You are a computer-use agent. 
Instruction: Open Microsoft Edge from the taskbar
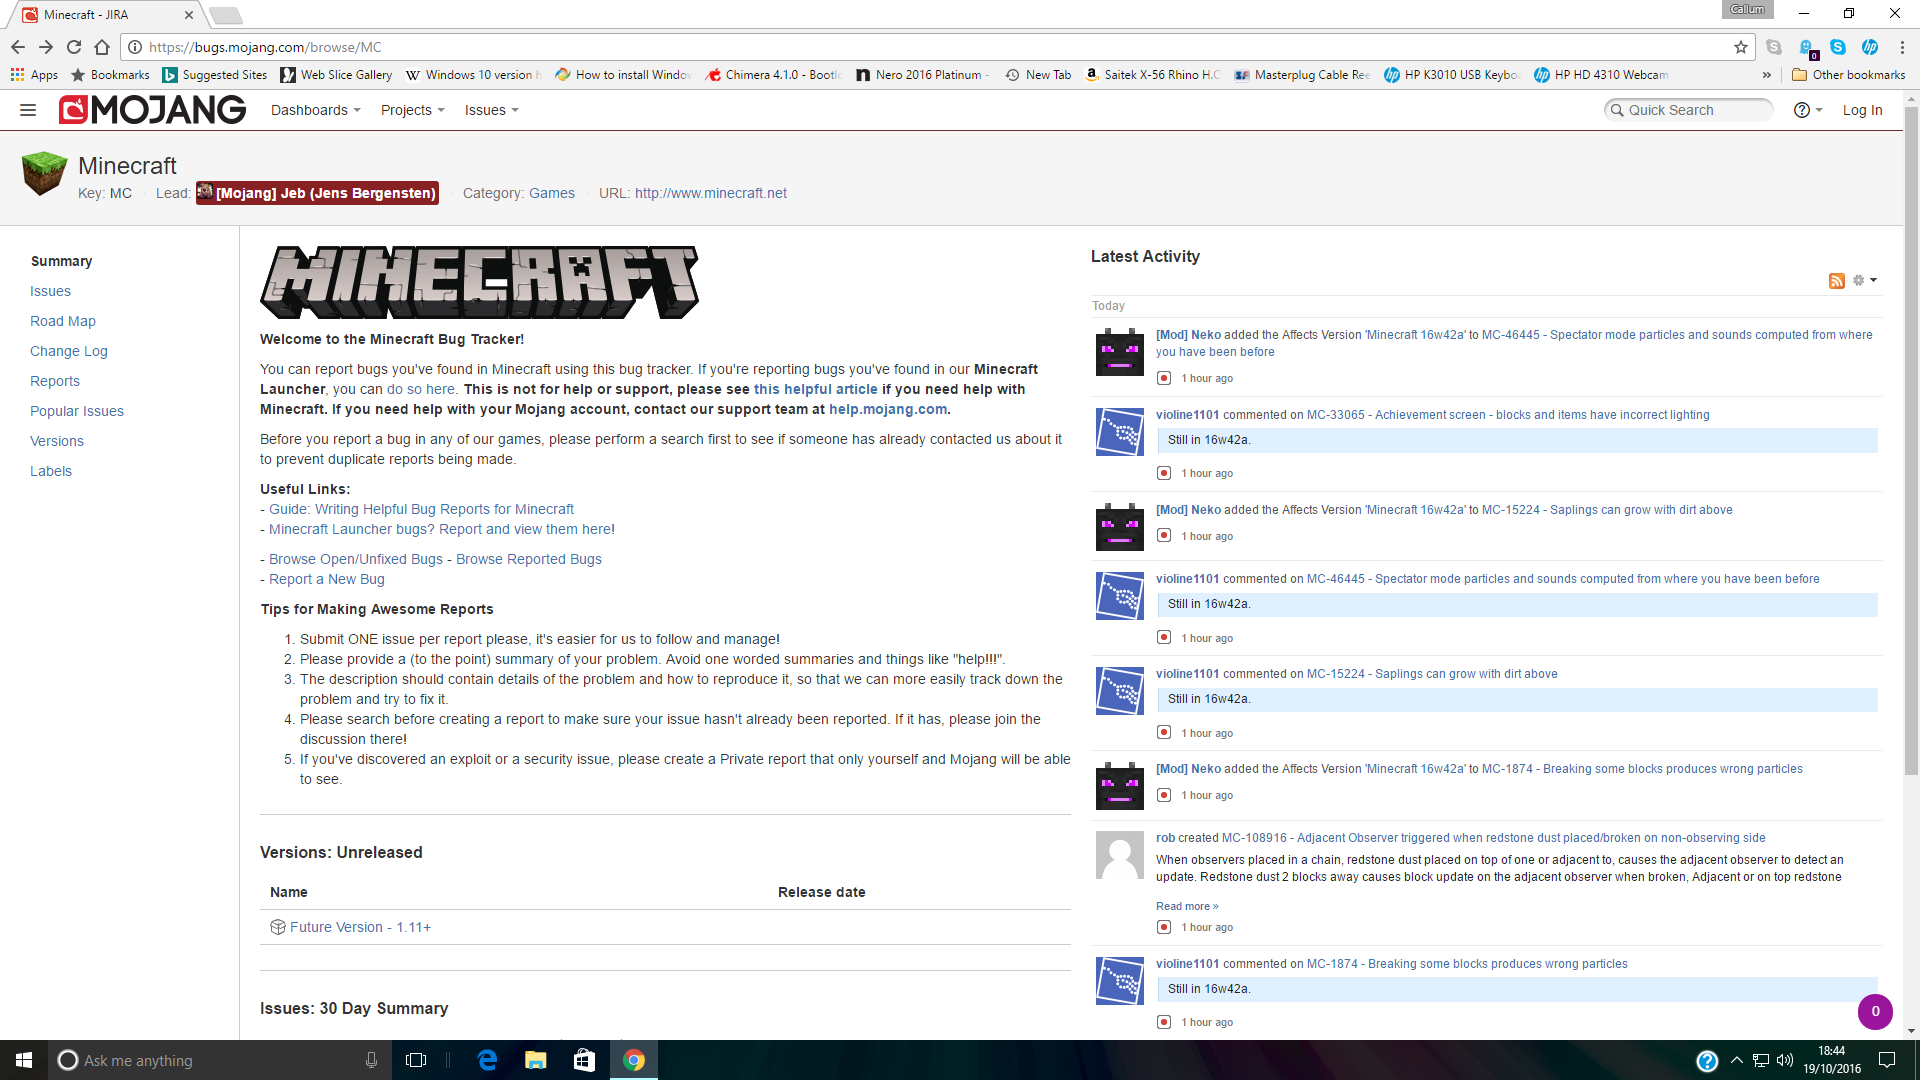[487, 1060]
